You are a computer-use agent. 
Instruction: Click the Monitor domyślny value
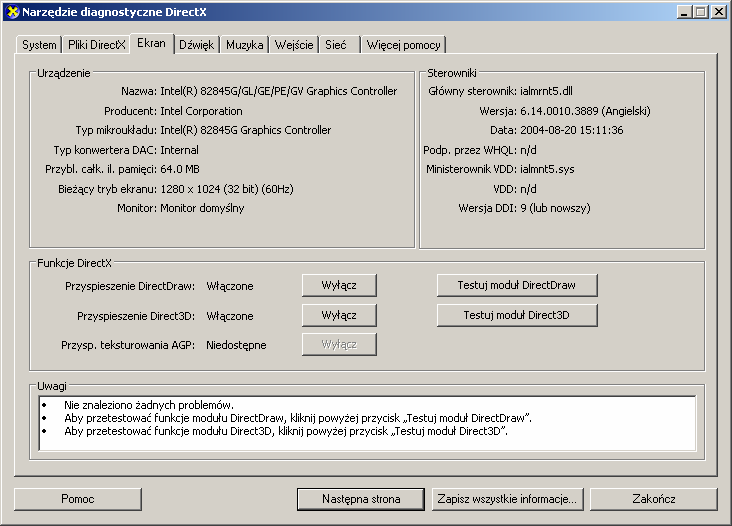tap(202, 208)
